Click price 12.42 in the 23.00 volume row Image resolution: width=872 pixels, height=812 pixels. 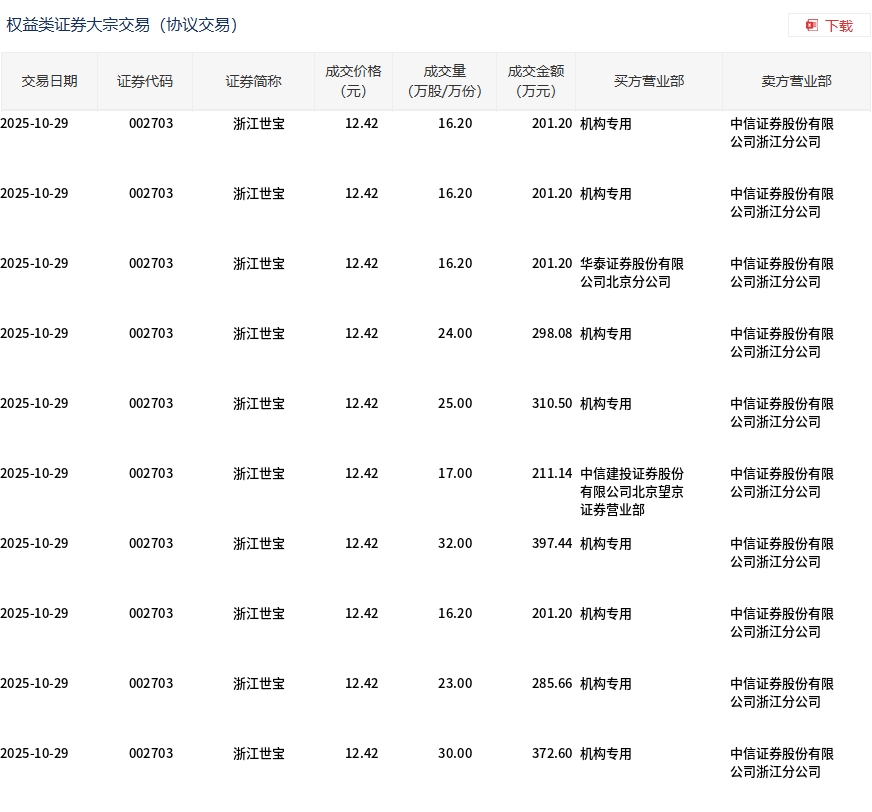[361, 684]
